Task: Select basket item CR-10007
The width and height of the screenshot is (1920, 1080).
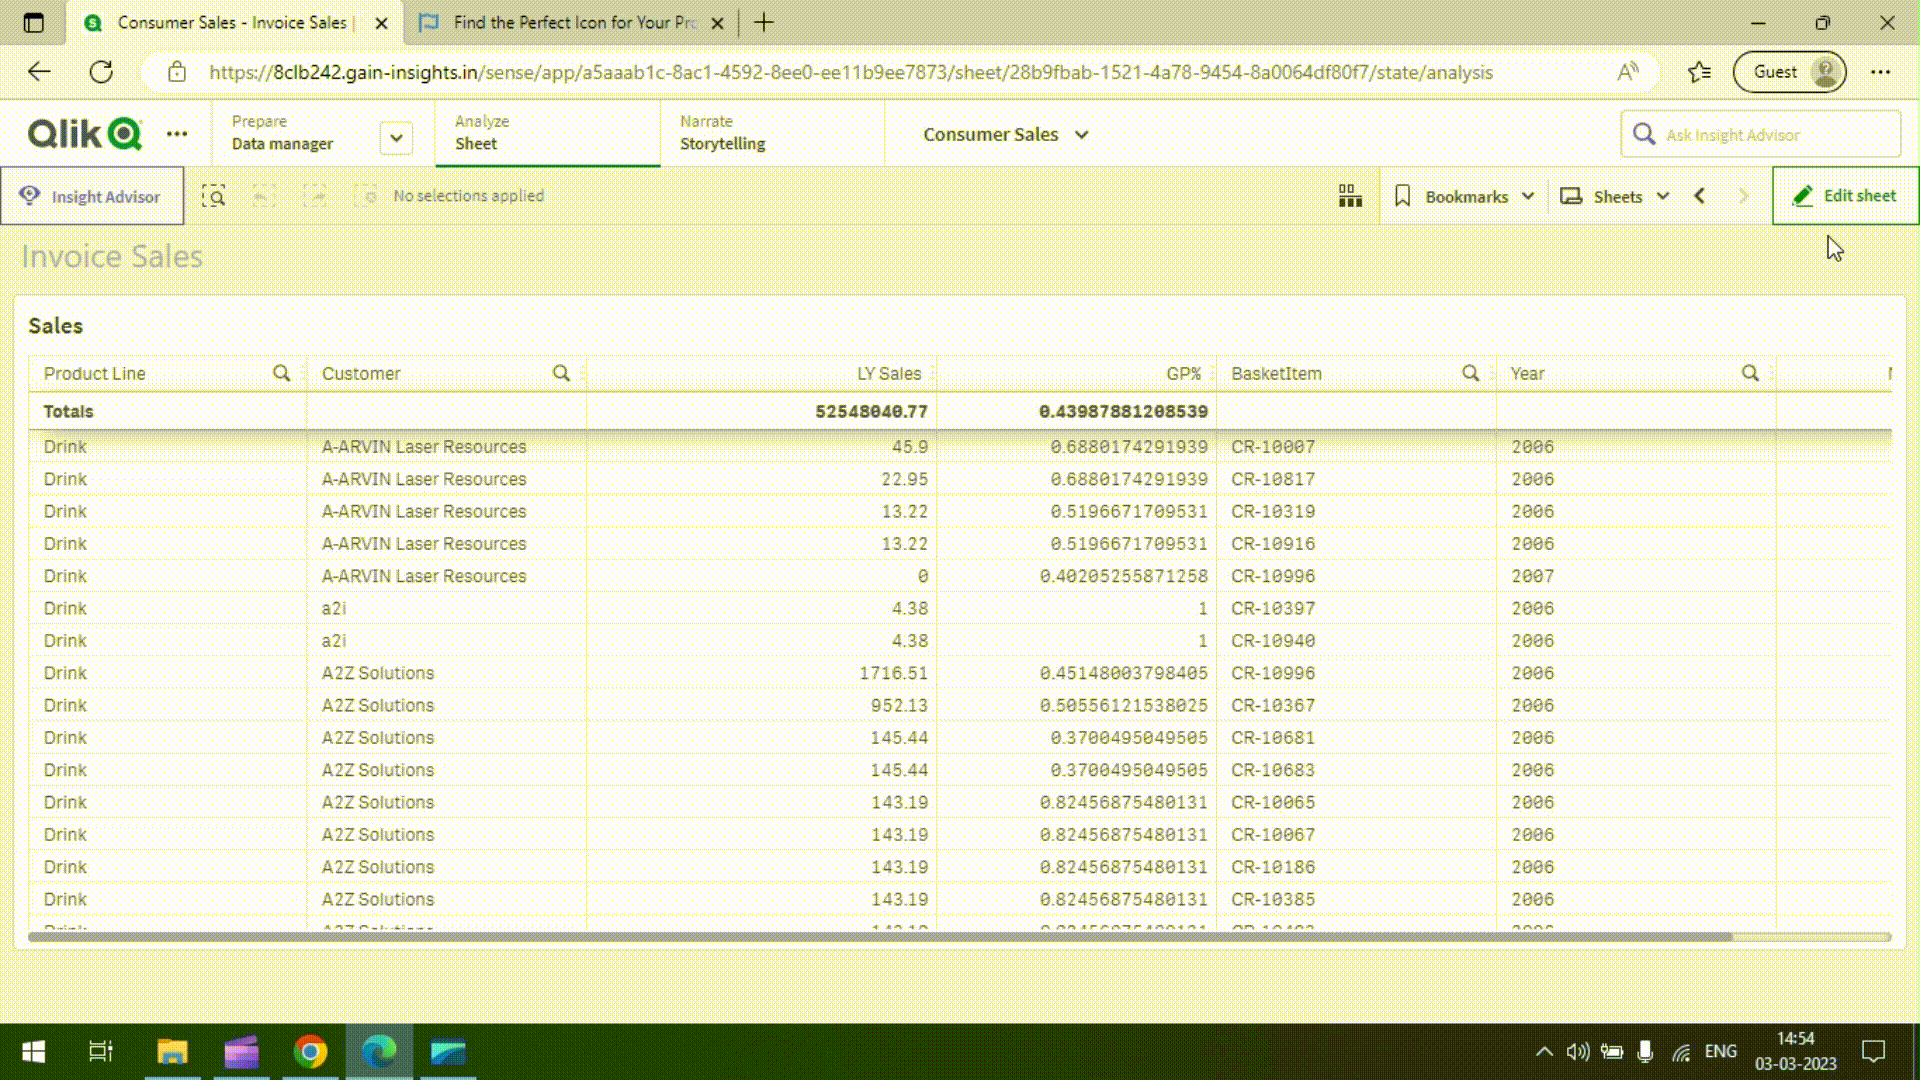Action: [1273, 447]
